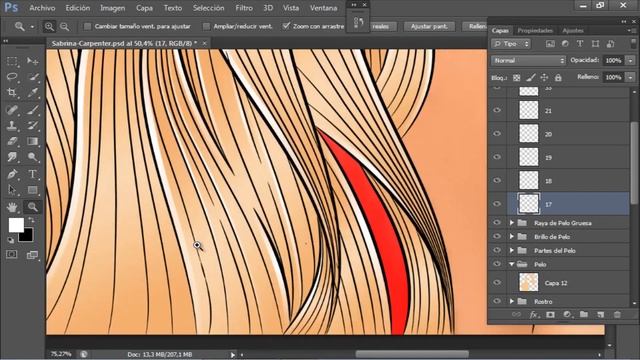Screen dimensions: 640x360
Task: Toggle Quick Mask mode icon
Action: 11,255
